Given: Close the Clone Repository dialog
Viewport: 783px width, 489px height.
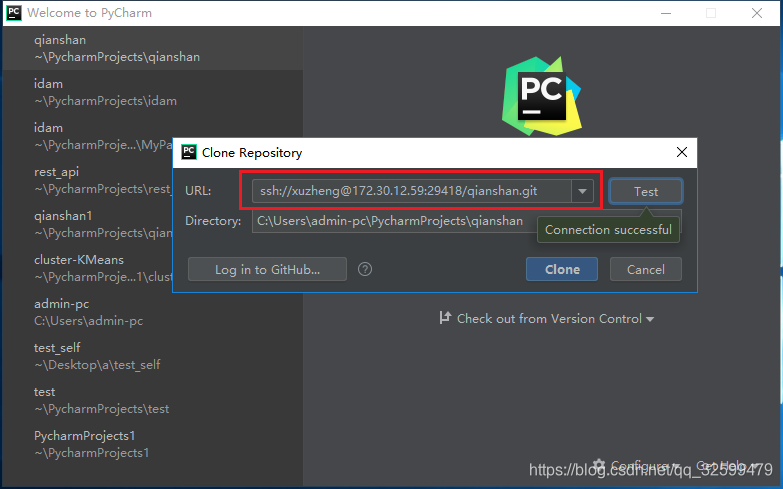Looking at the screenshot, I should pyautogui.click(x=682, y=152).
